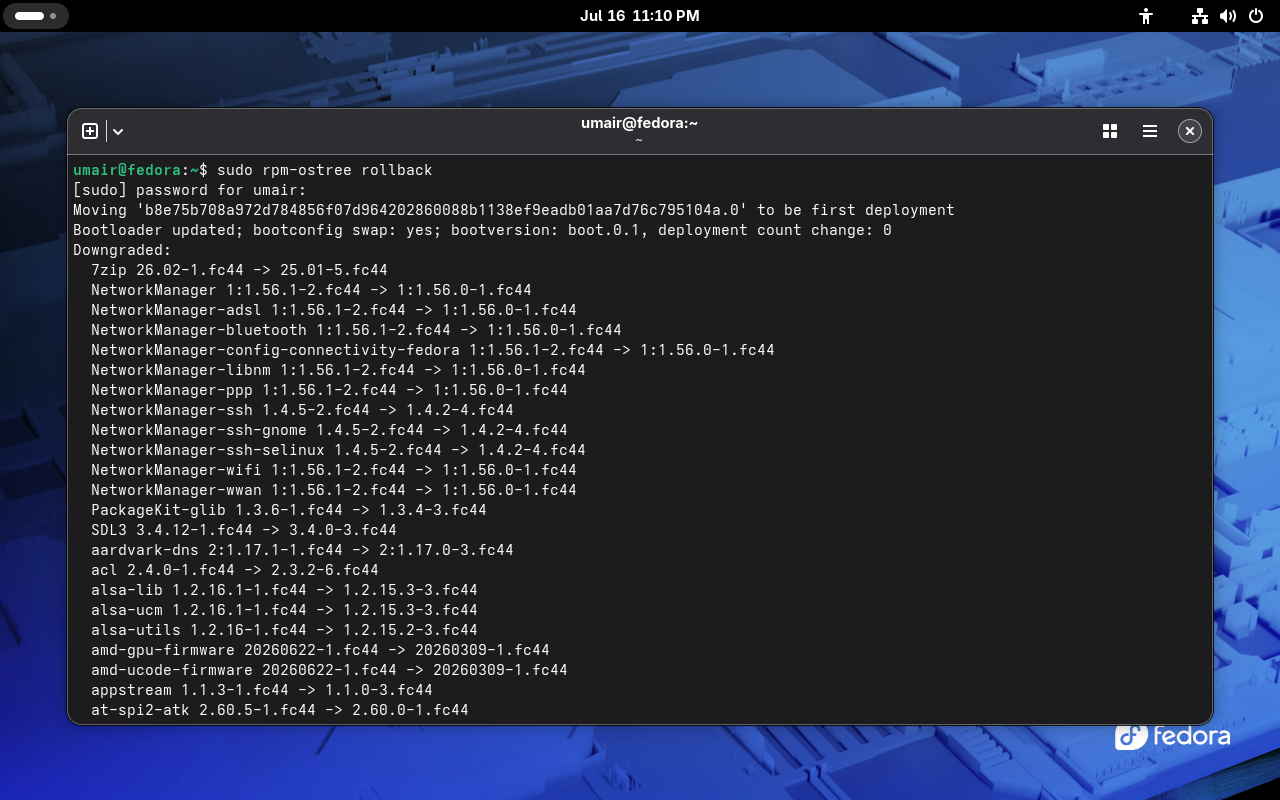Click the 'umair@fedora' prompt text
The height and width of the screenshot is (800, 1280).
(x=127, y=170)
